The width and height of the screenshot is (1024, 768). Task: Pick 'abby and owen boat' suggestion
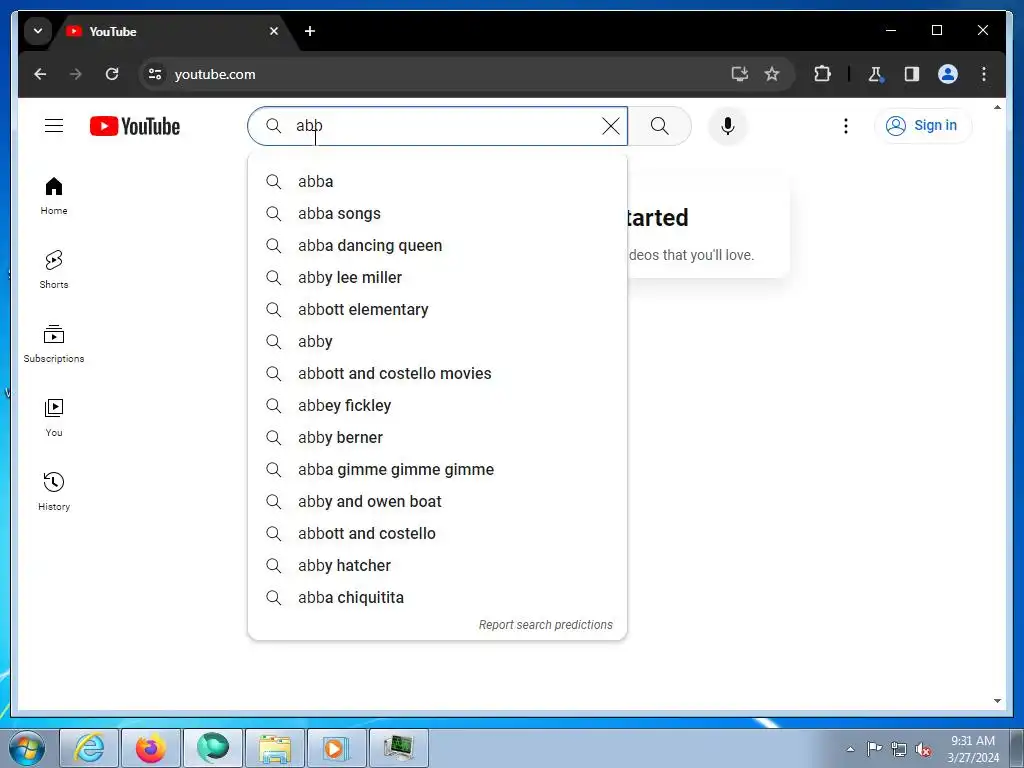coord(438,502)
